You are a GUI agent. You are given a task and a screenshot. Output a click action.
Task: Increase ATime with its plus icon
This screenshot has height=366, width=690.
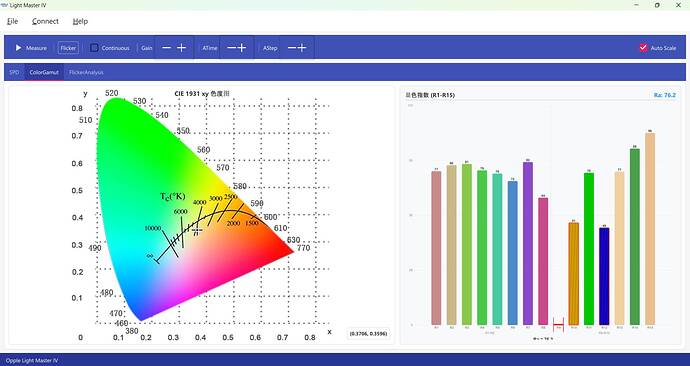point(242,48)
